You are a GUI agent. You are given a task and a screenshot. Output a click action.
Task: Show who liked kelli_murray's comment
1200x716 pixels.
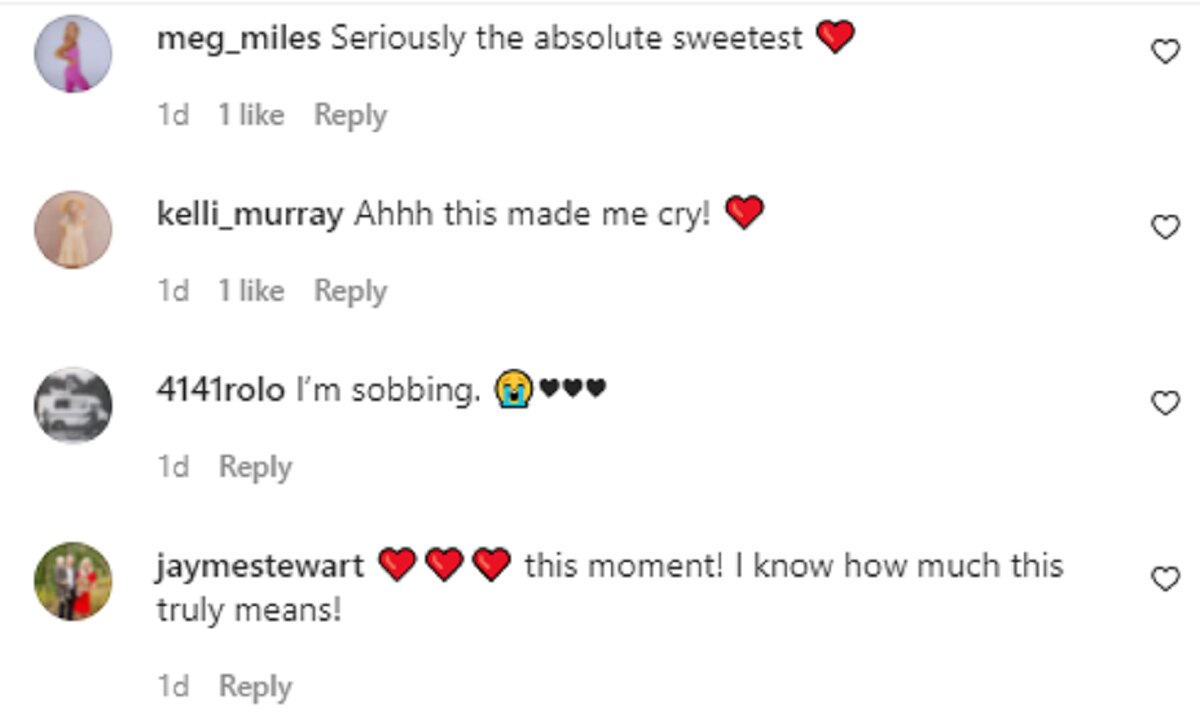[251, 291]
